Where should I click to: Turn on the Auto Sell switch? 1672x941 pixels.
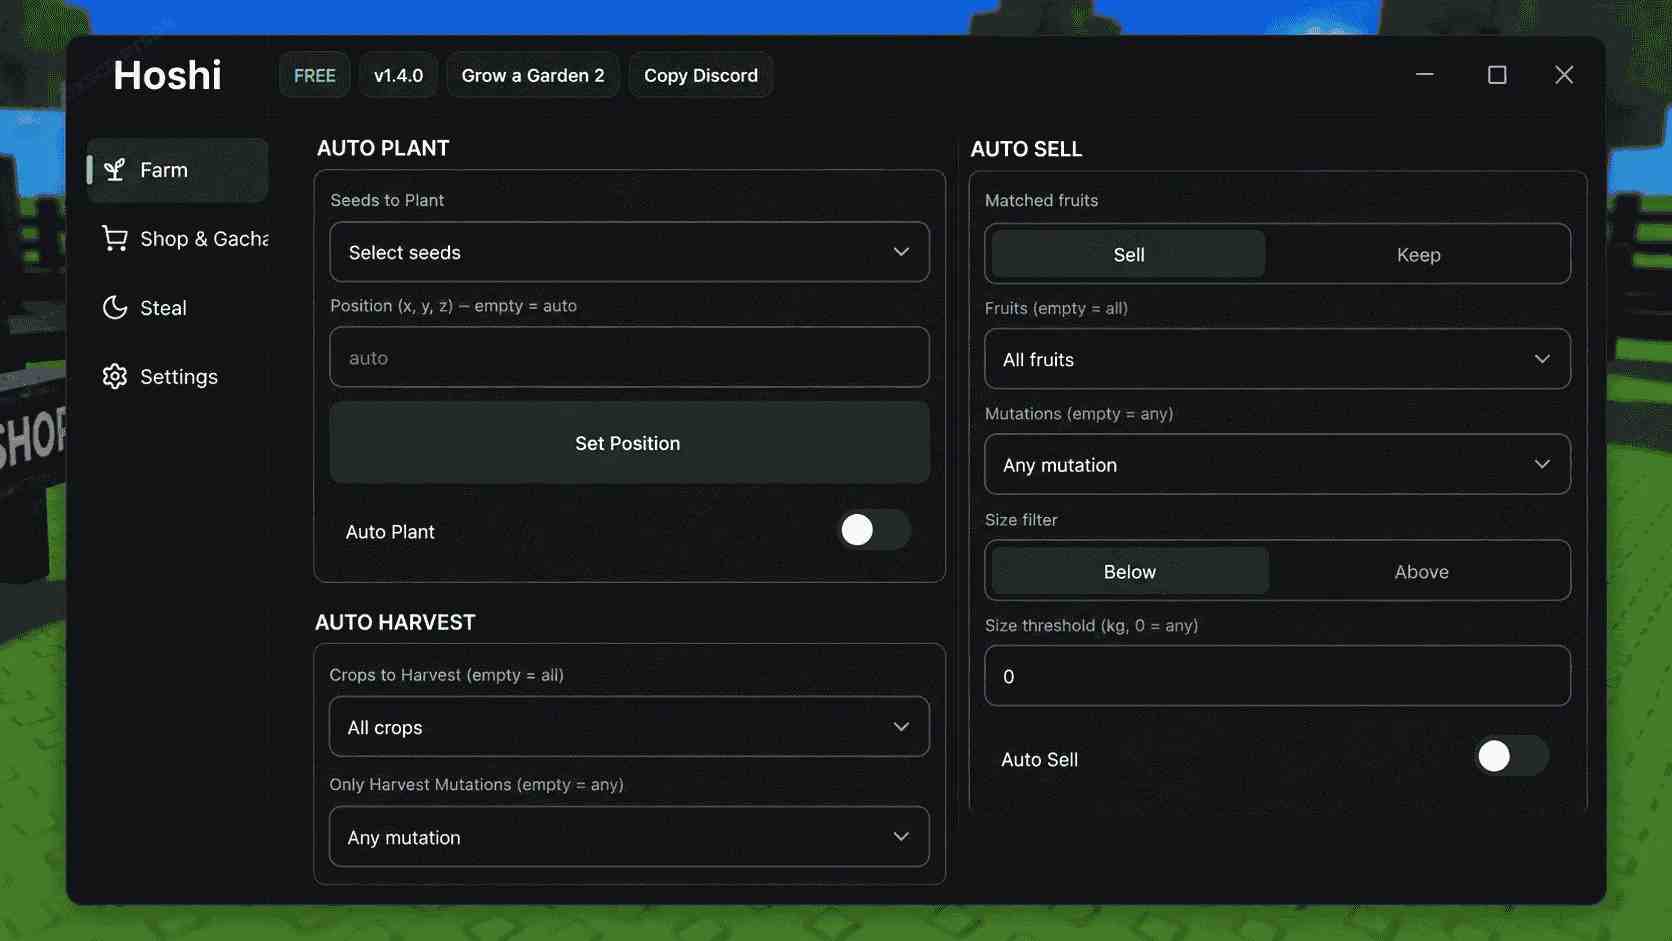pos(1511,756)
